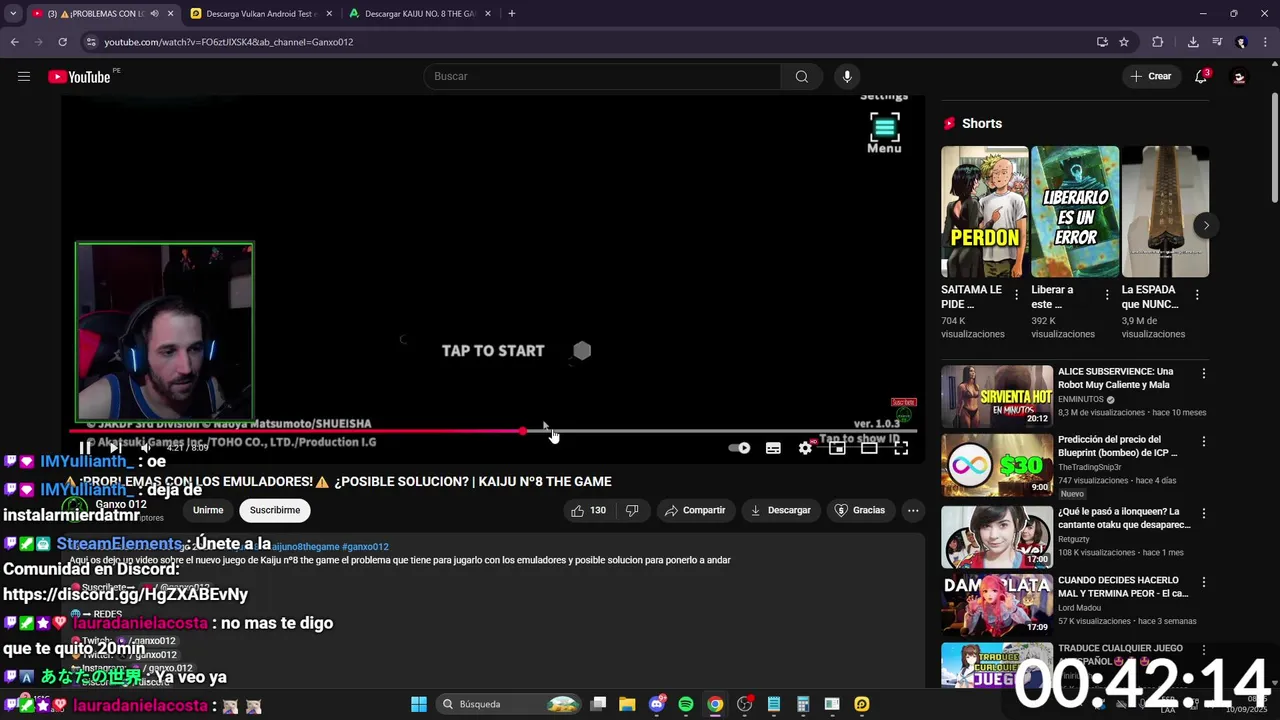The height and width of the screenshot is (720, 1280).
Task: Open options for '¿Qué le pasó a Ilonqueen?' video
Action: pyautogui.click(x=1203, y=513)
